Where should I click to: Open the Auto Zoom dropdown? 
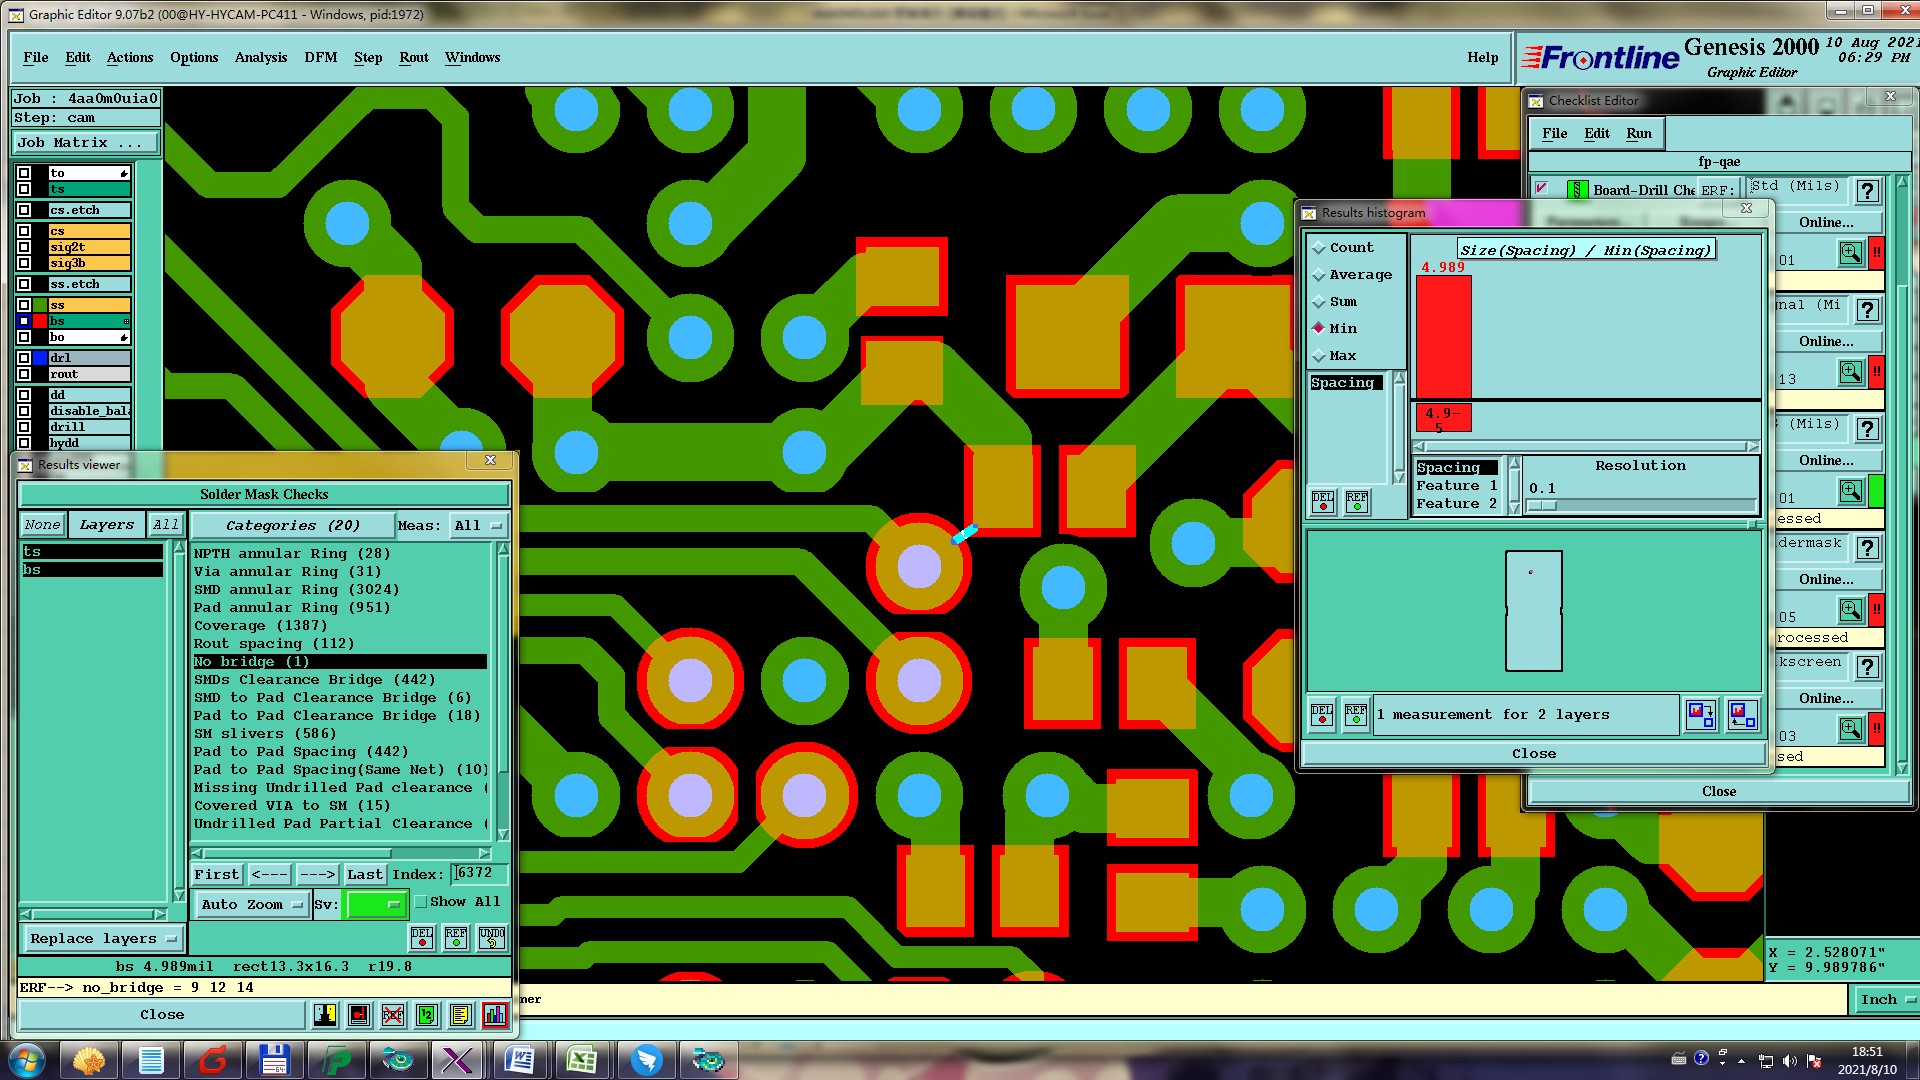[x=251, y=905]
